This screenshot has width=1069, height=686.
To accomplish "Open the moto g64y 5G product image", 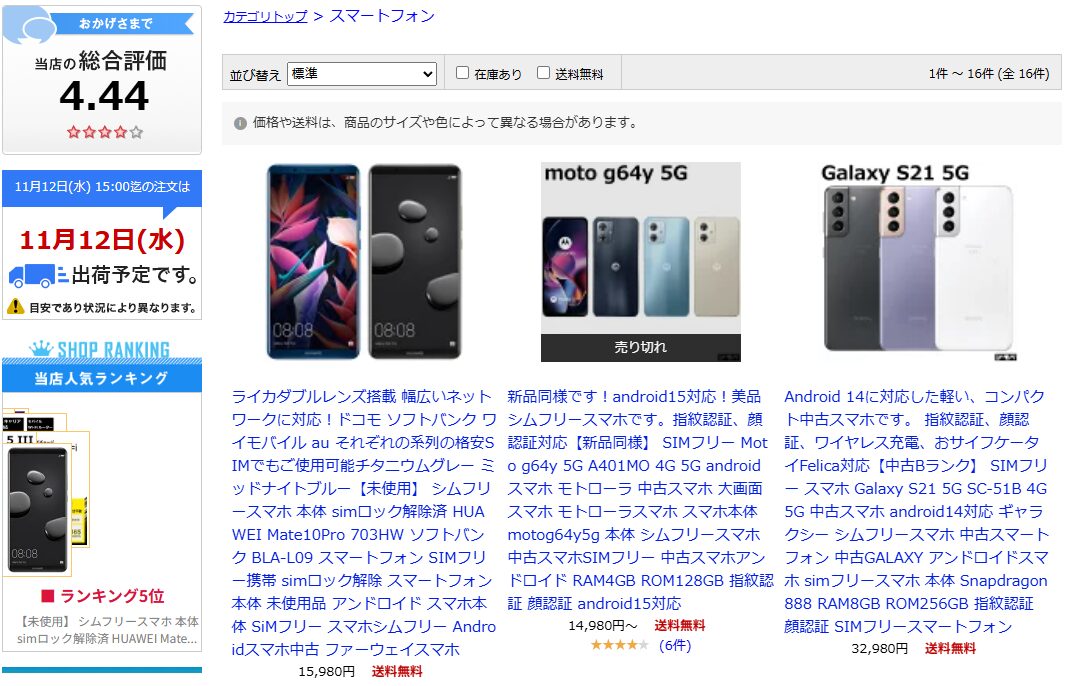I will 640,261.
